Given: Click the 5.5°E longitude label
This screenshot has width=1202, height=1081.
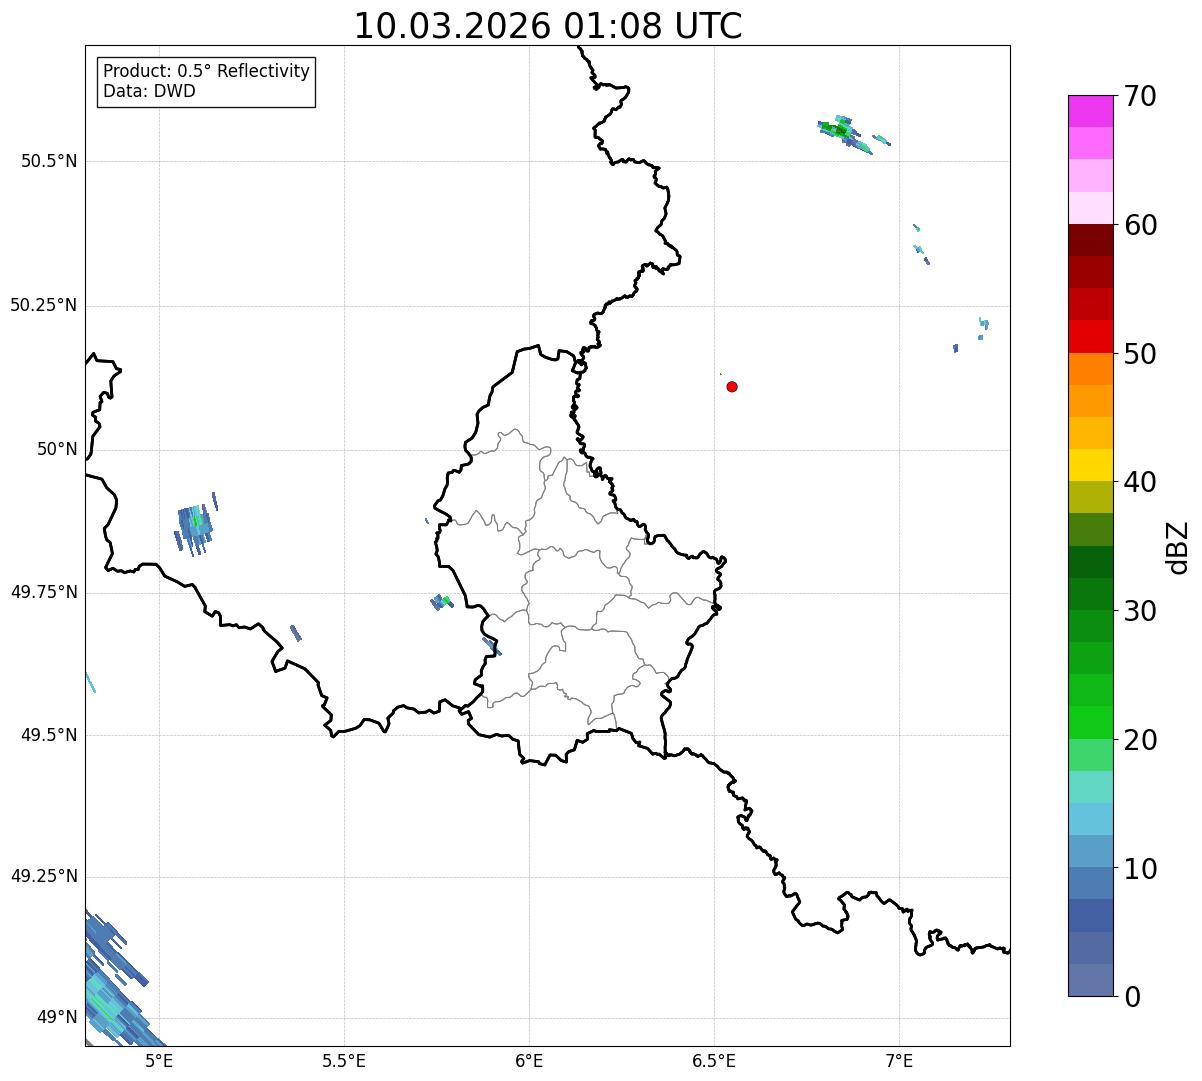Looking at the screenshot, I should click(x=344, y=1060).
